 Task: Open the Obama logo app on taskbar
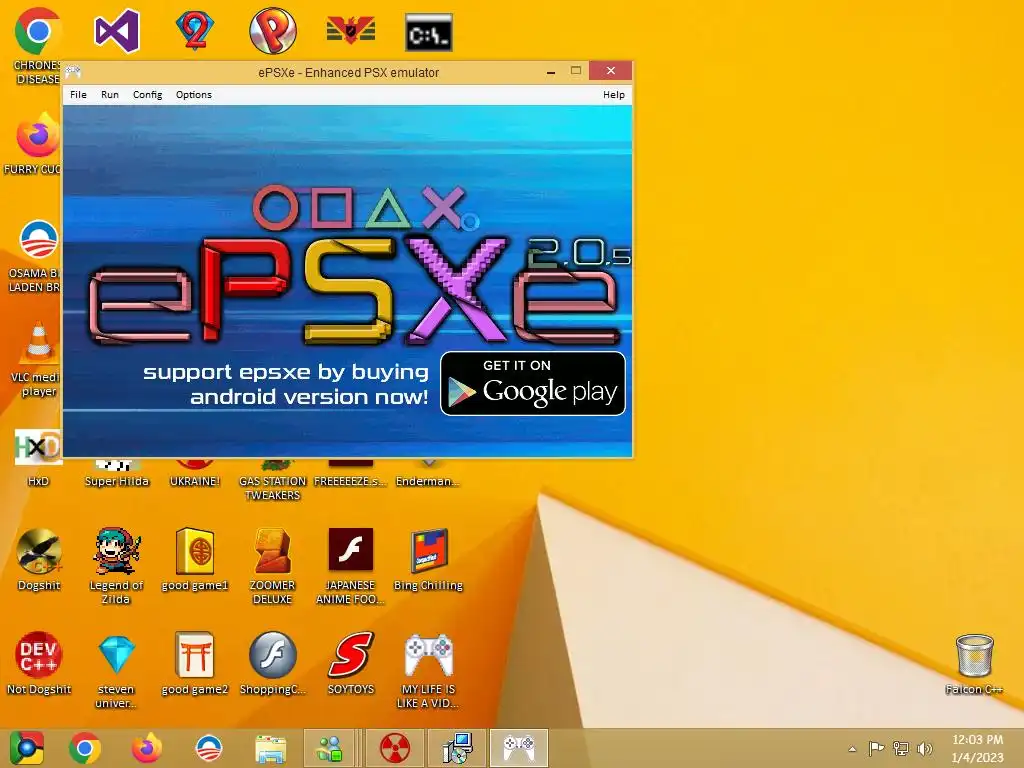pyautogui.click(x=209, y=748)
